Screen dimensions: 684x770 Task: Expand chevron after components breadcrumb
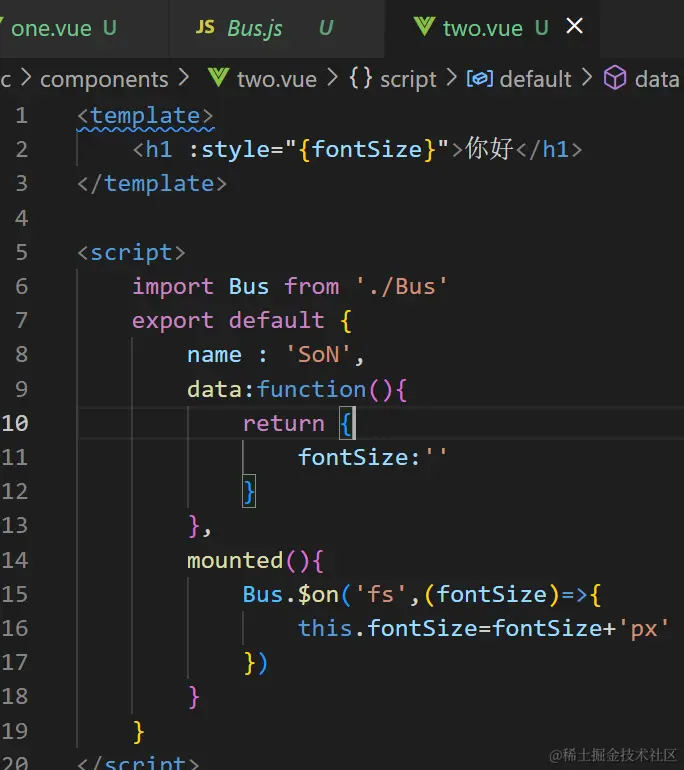[184, 78]
